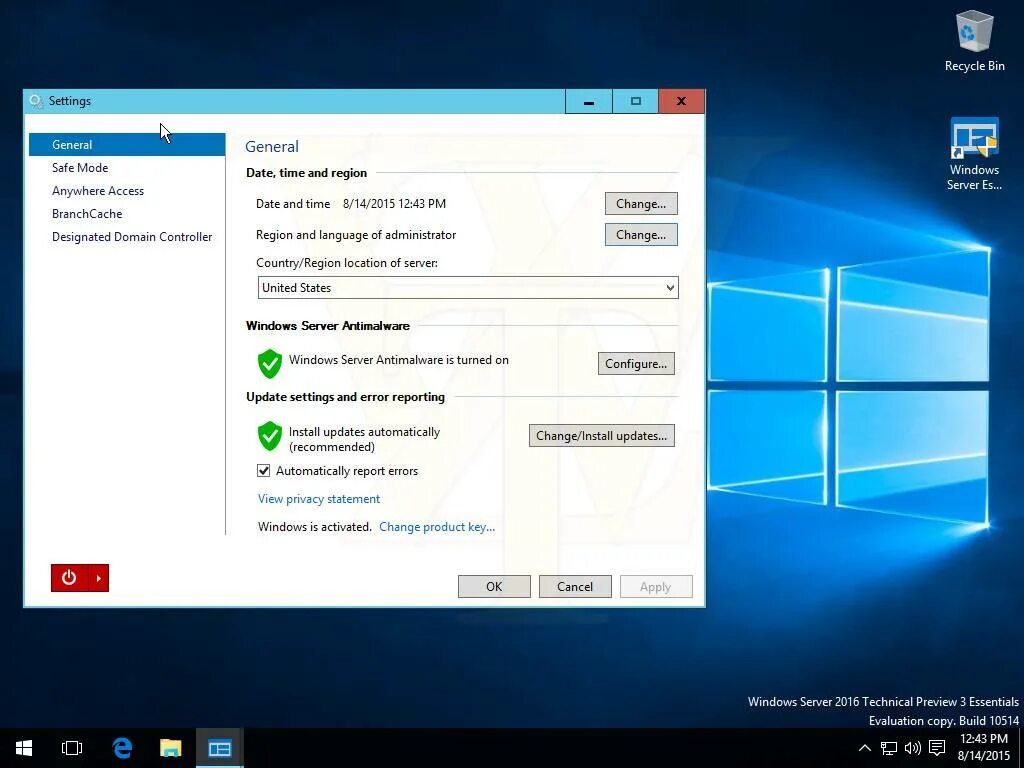Viewport: 1024px width, 768px height.
Task: Click the Change product key link
Action: coord(437,527)
